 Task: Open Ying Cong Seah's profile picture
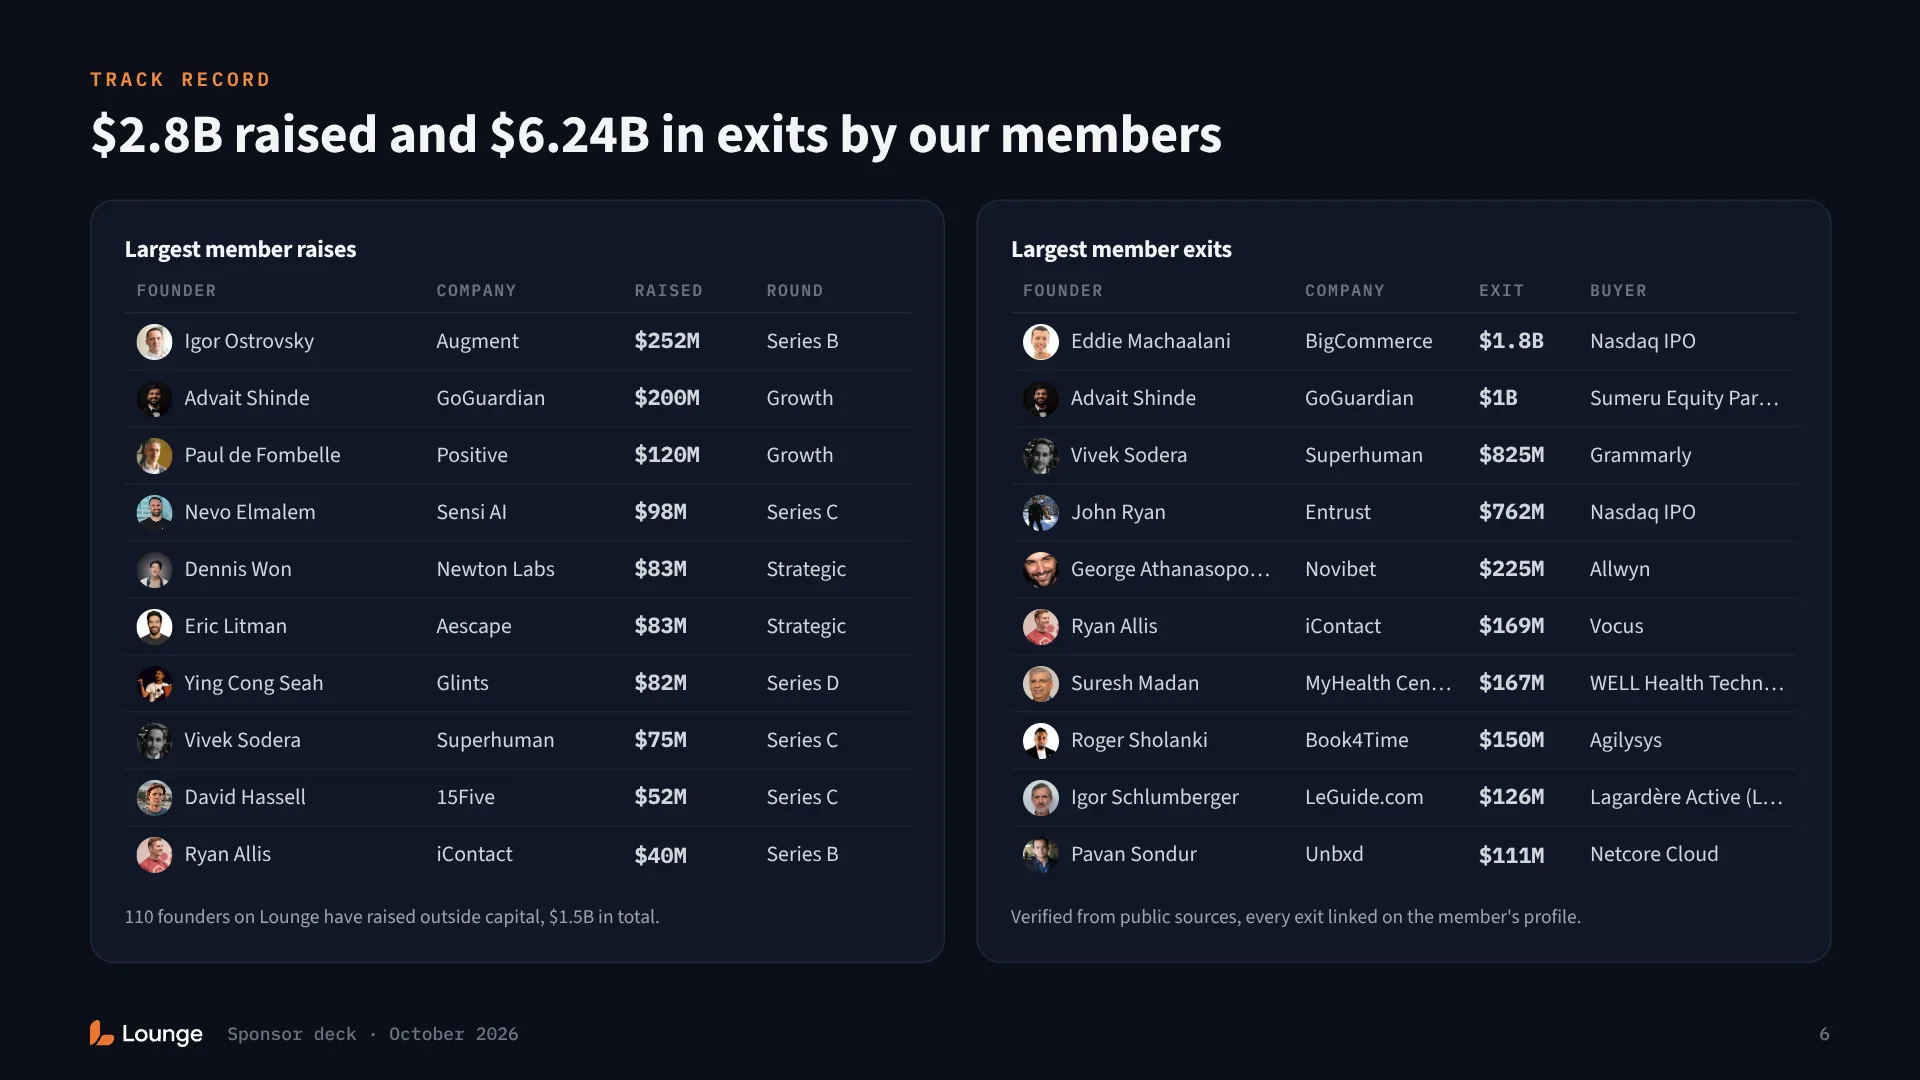[154, 684]
